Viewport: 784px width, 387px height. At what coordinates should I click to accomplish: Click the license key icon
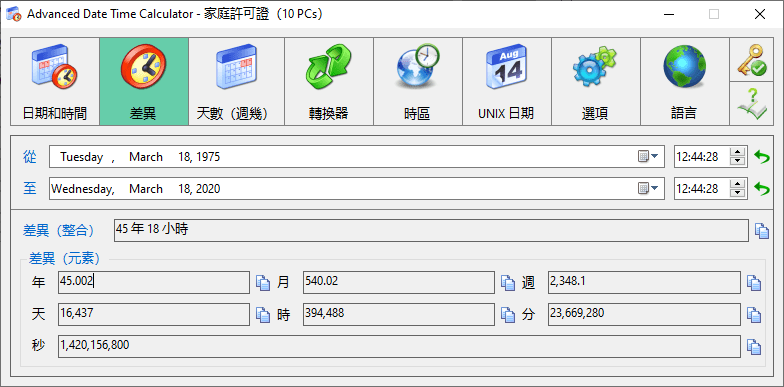click(x=751, y=60)
